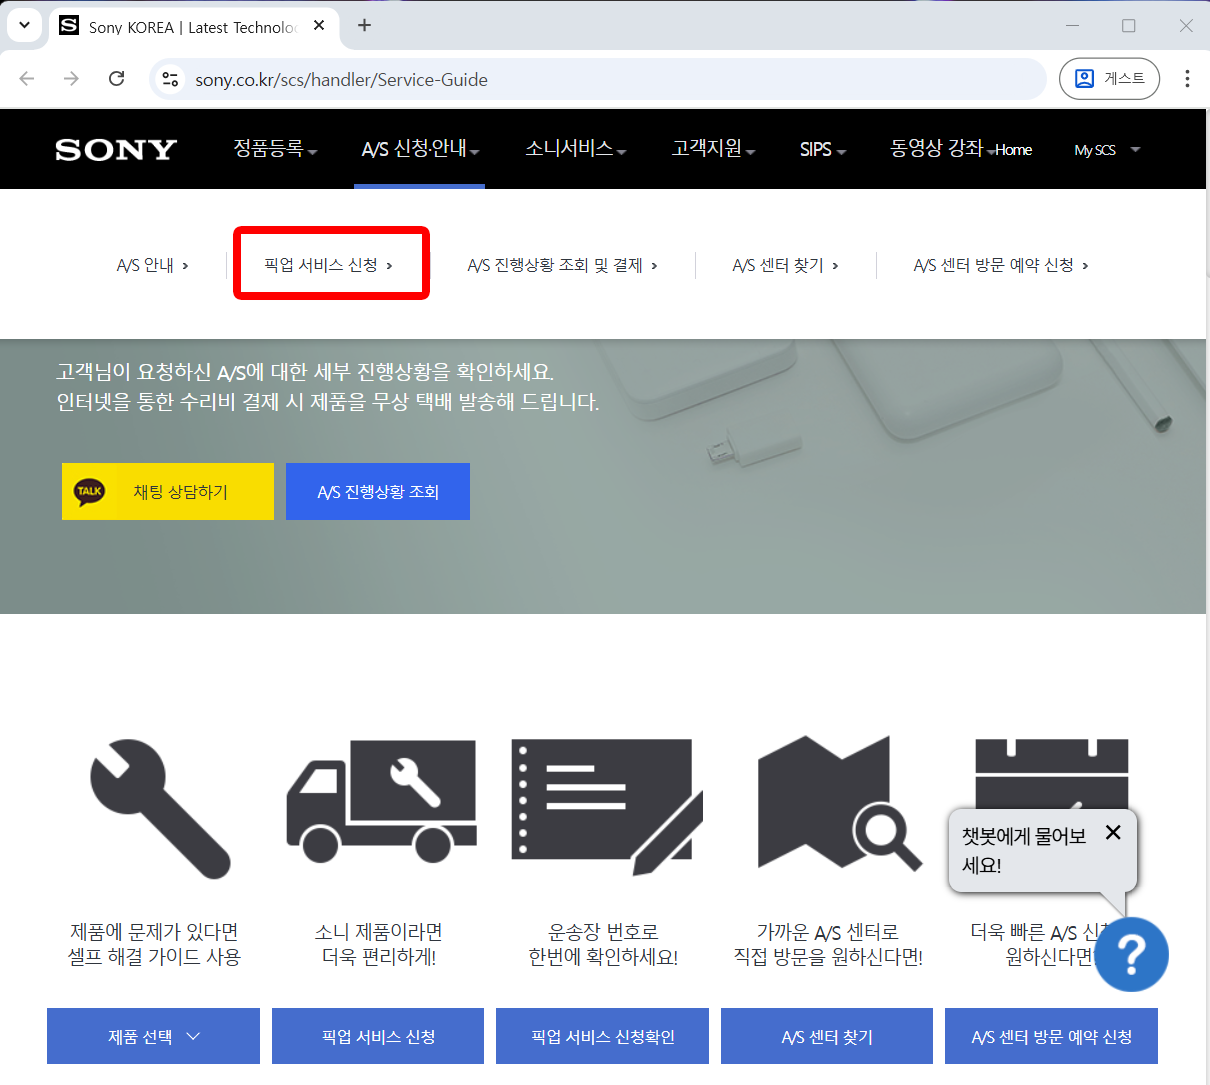Image resolution: width=1210 pixels, height=1085 pixels.
Task: Open the Chrome three-dot menu
Action: 1187,79
